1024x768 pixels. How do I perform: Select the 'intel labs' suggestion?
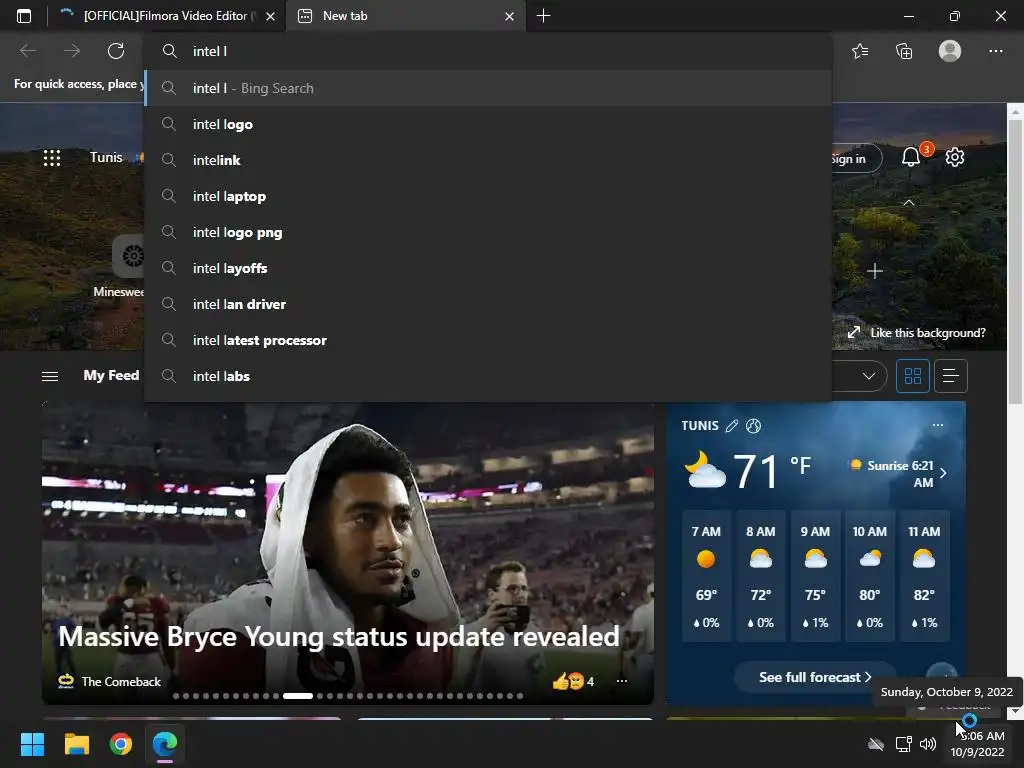pyautogui.click(x=488, y=376)
